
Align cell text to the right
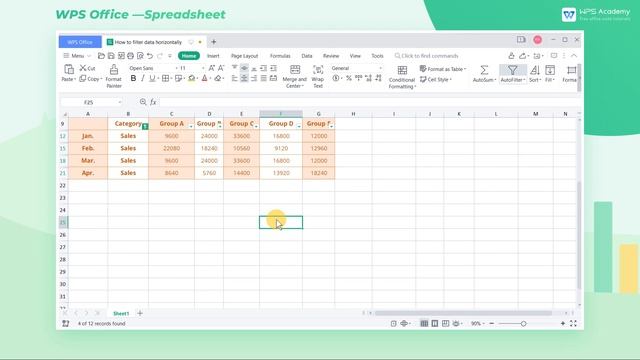point(254,78)
